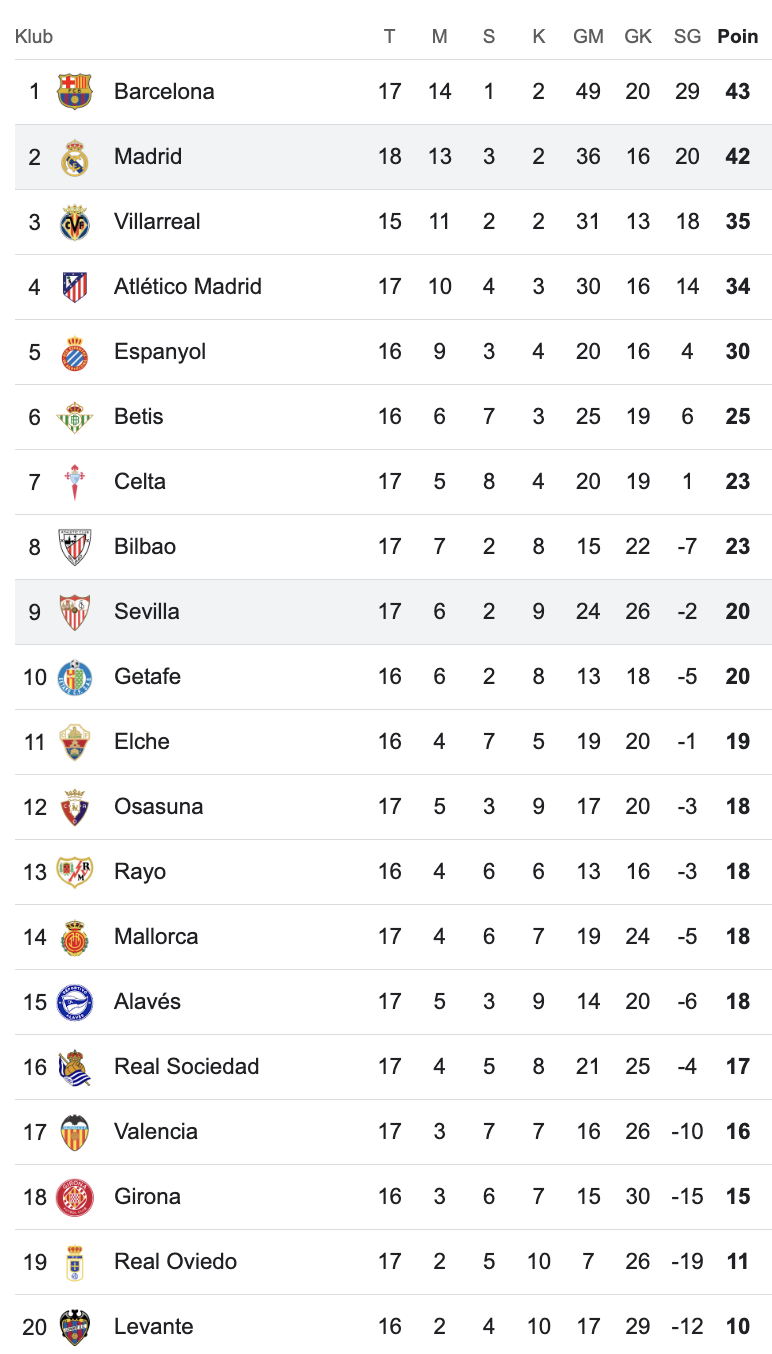Click the Girona red crest icon
Viewport: 772px width, 1354px height.
click(x=75, y=1197)
